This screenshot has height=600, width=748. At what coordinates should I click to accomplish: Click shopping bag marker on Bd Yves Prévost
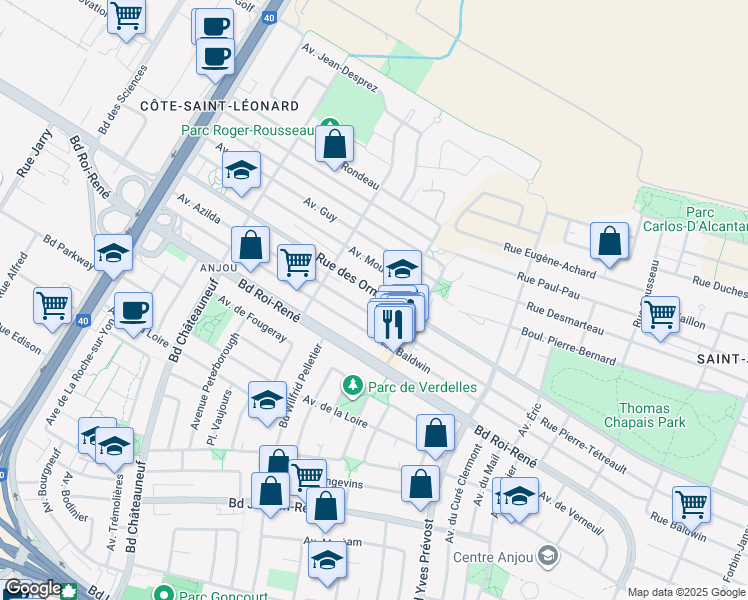[421, 484]
